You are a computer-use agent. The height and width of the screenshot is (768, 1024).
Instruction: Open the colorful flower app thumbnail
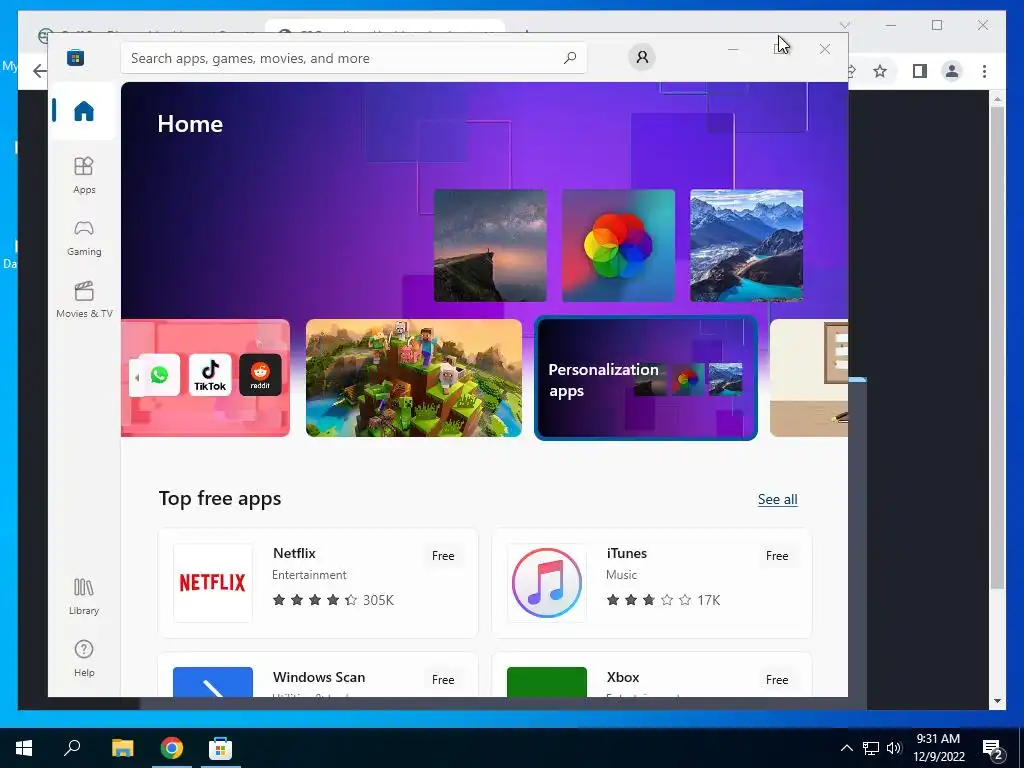point(618,246)
